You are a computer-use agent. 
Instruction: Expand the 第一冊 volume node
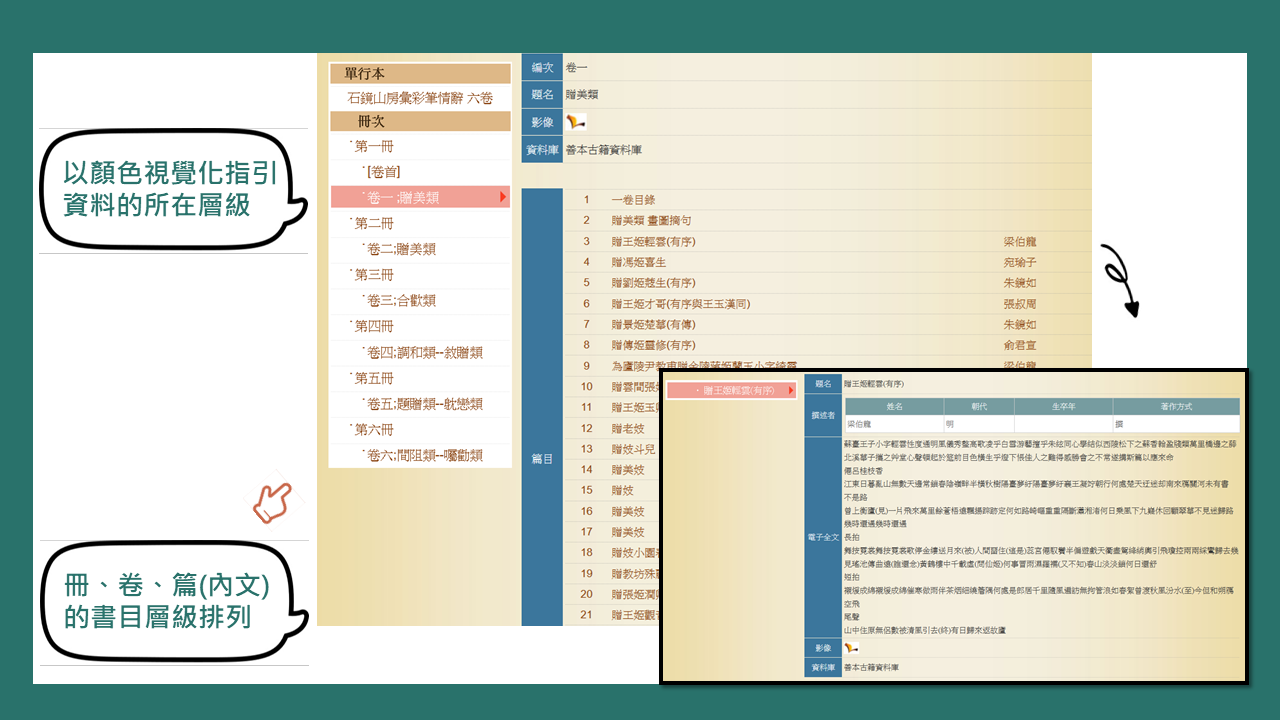(372, 146)
